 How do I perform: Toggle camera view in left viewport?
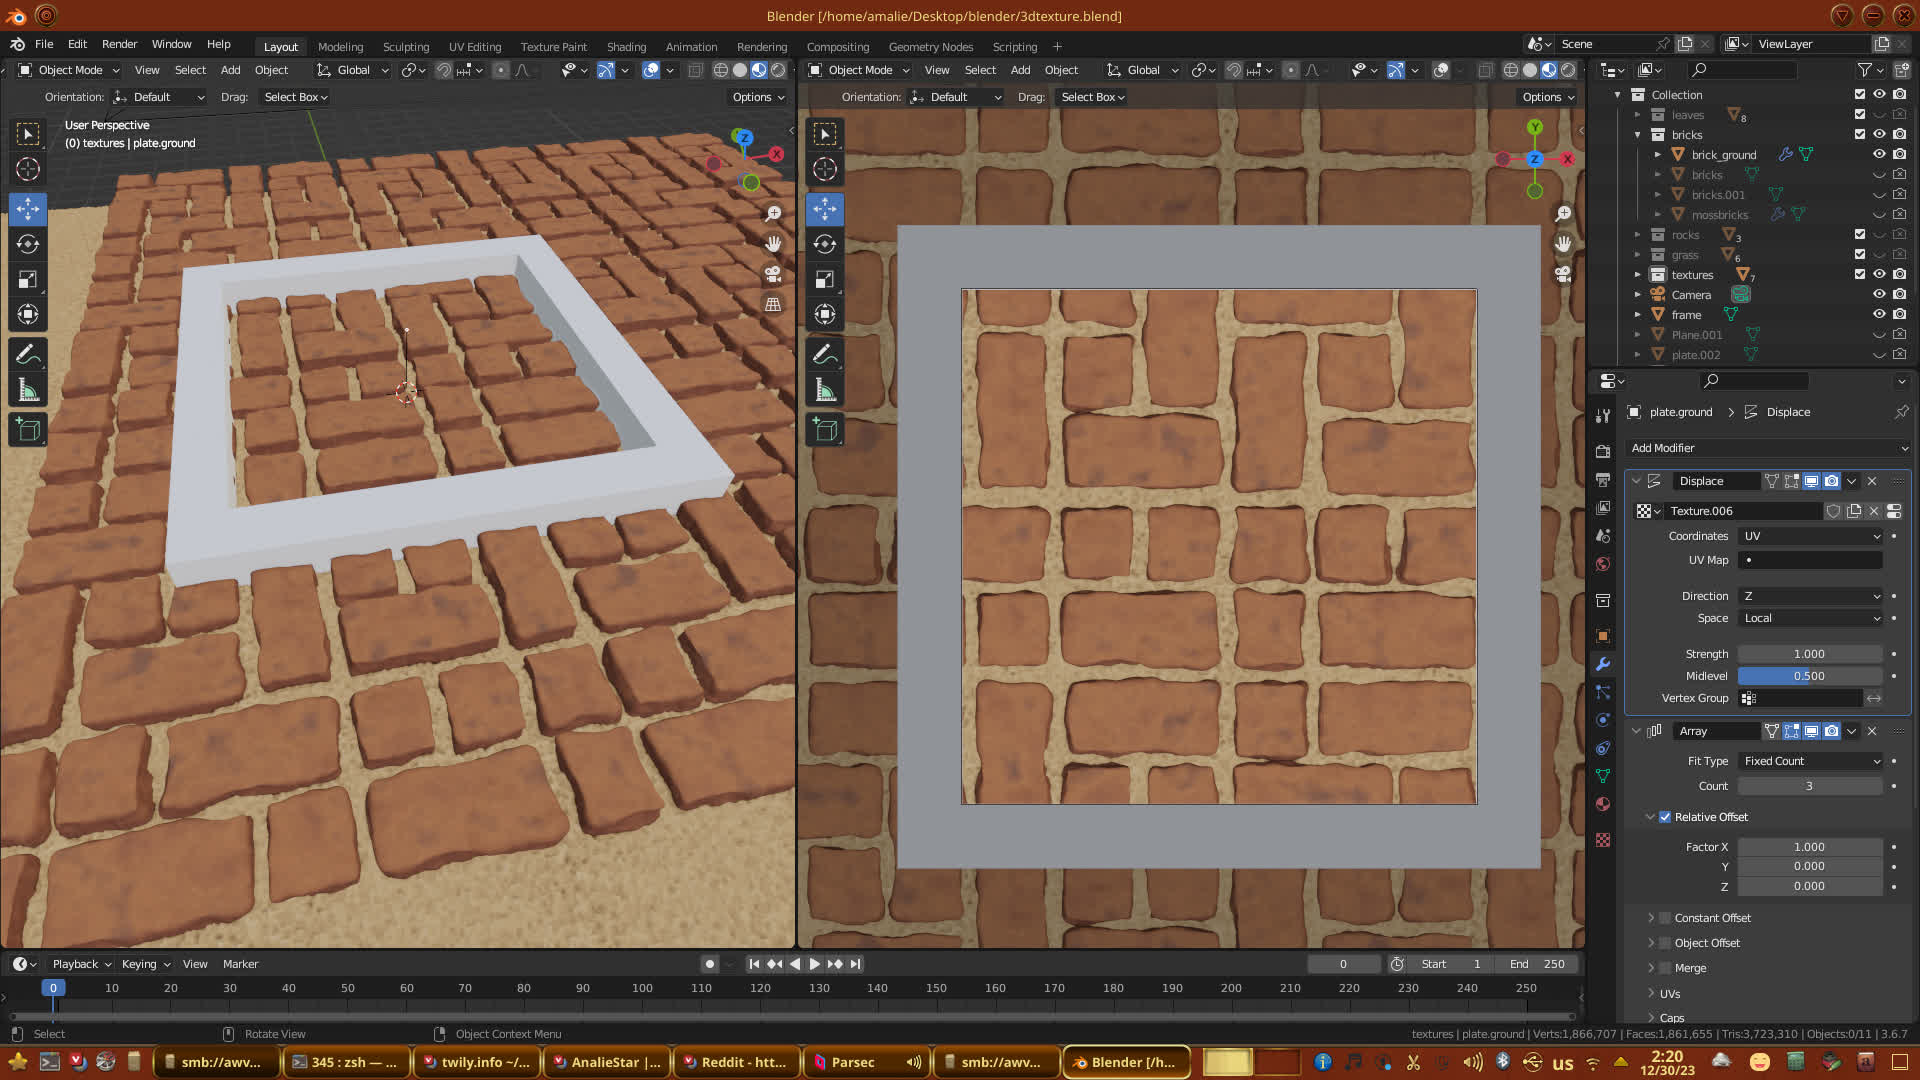[x=773, y=274]
